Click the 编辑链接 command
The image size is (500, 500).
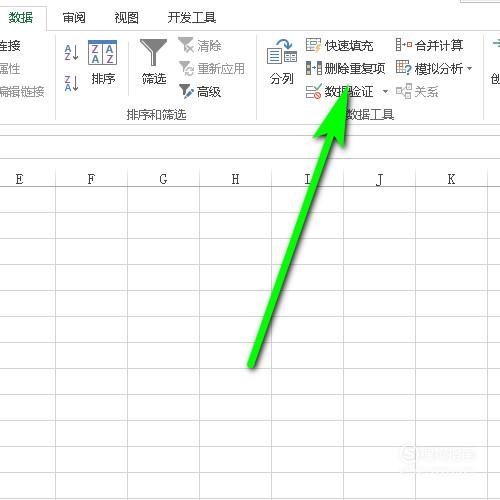point(22,91)
